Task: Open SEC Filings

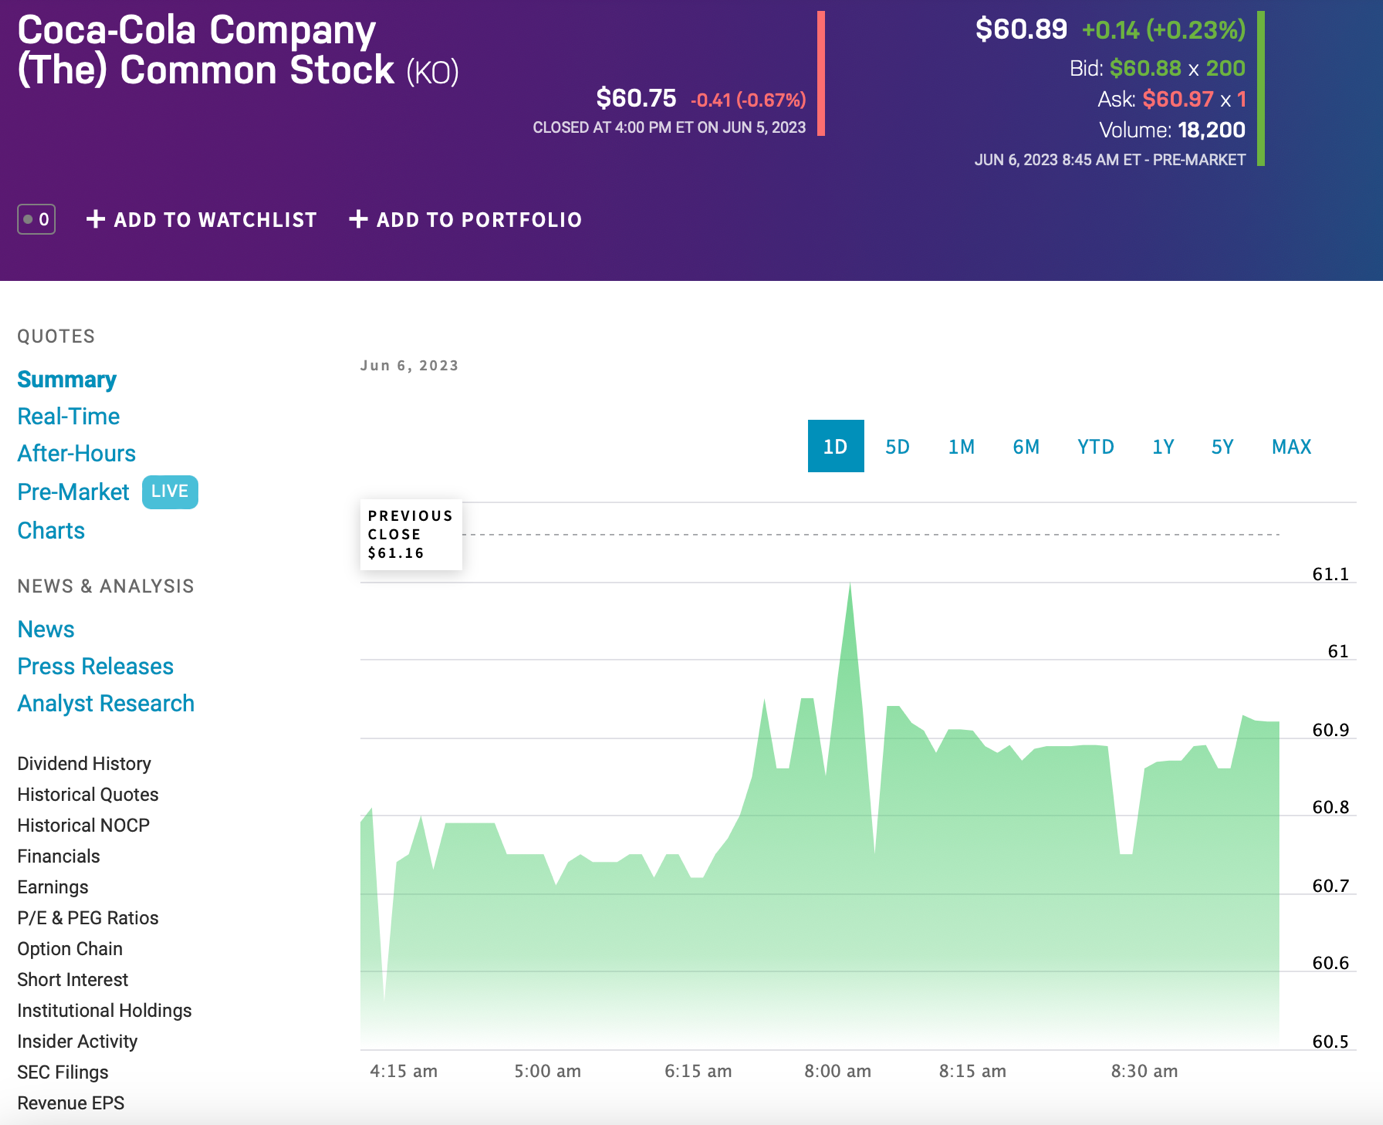Action: coord(62,1072)
